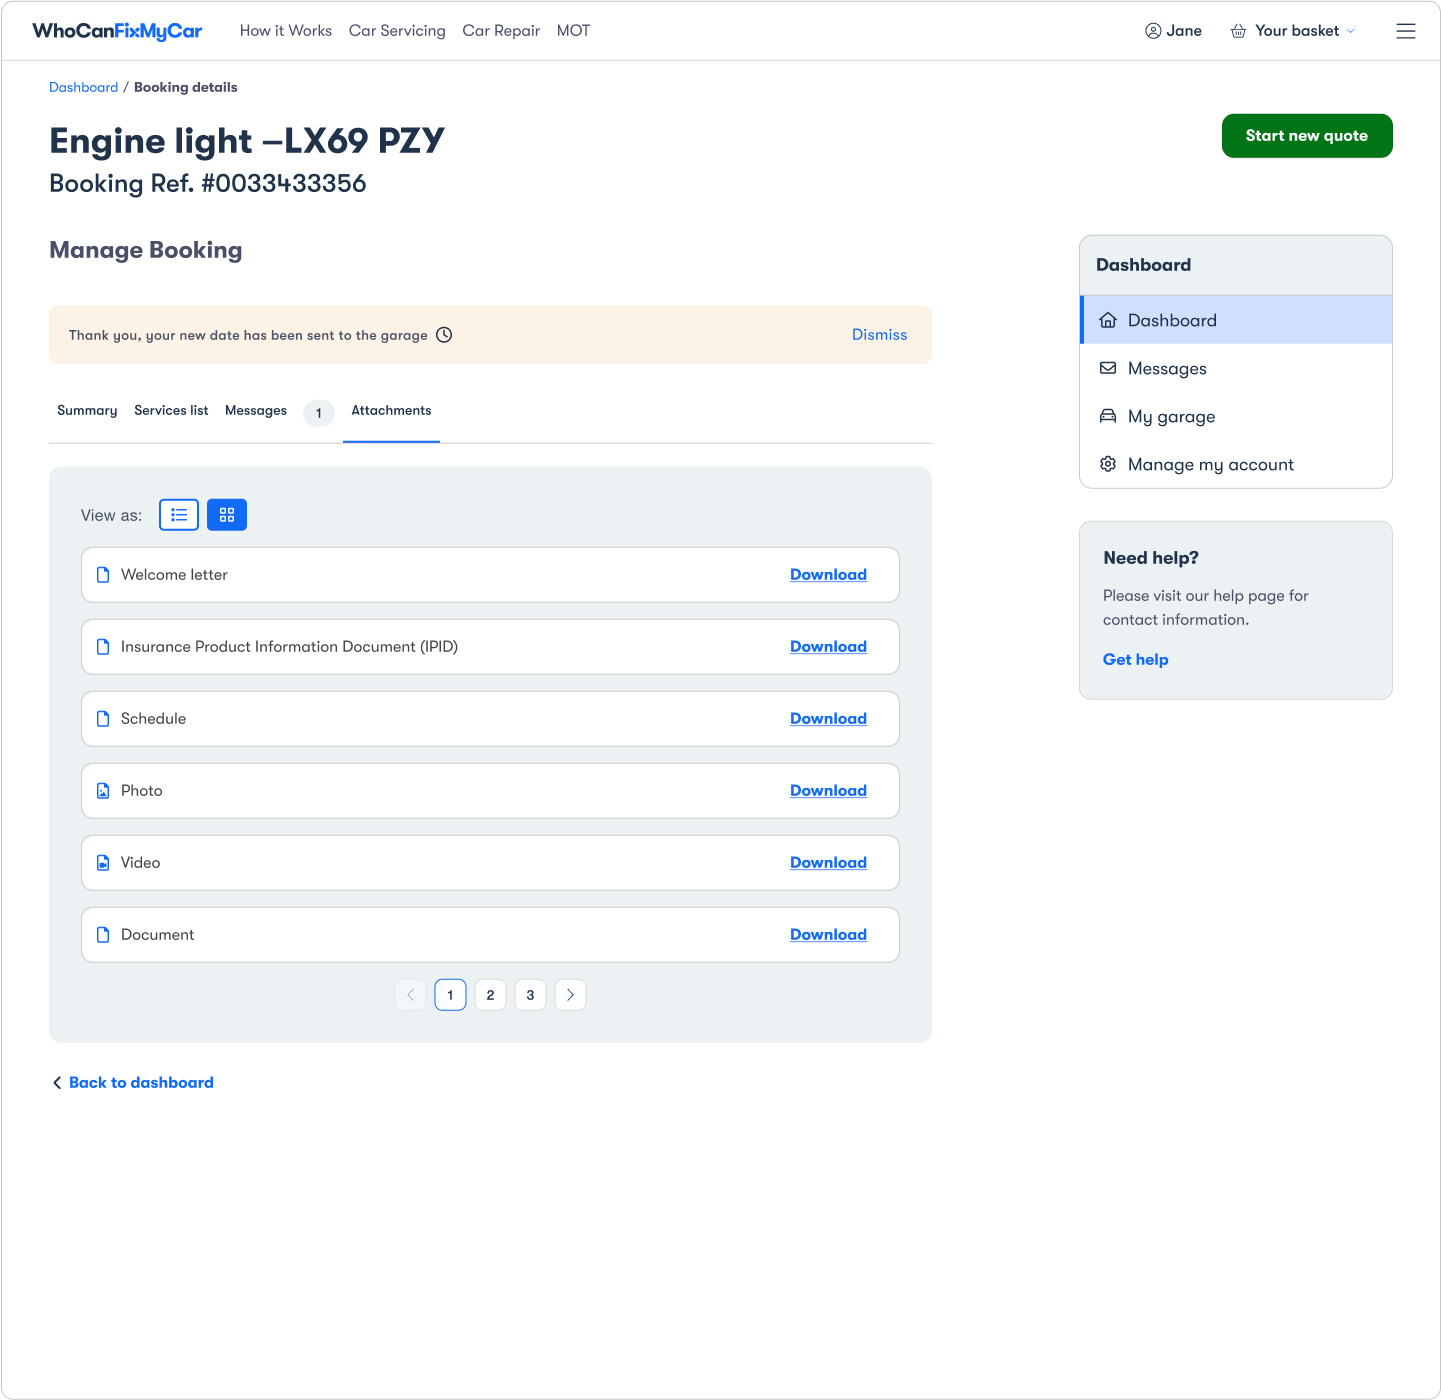
Task: Go to previous attachments page arrow
Action: click(410, 995)
